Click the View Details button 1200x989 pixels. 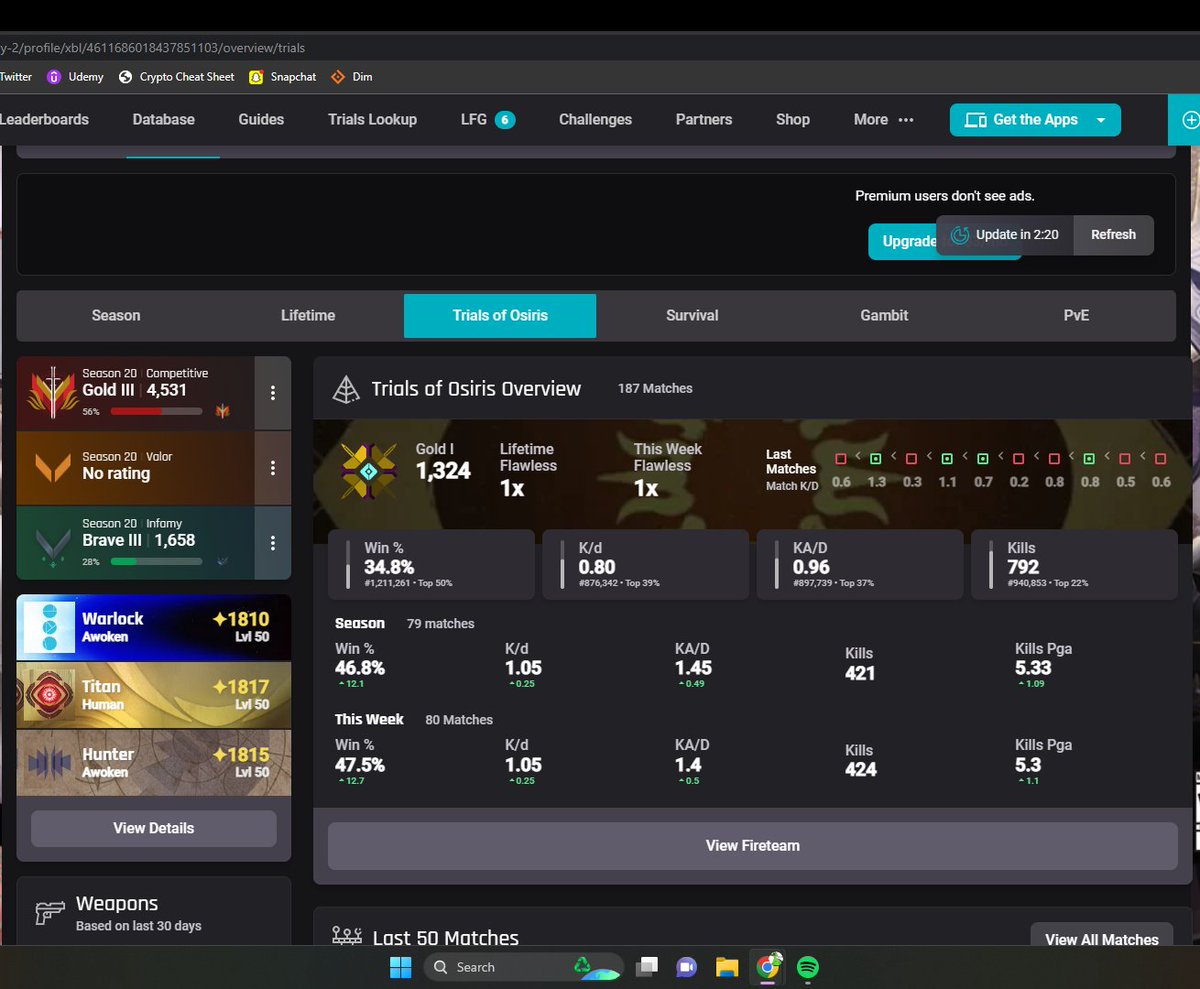pyautogui.click(x=153, y=828)
